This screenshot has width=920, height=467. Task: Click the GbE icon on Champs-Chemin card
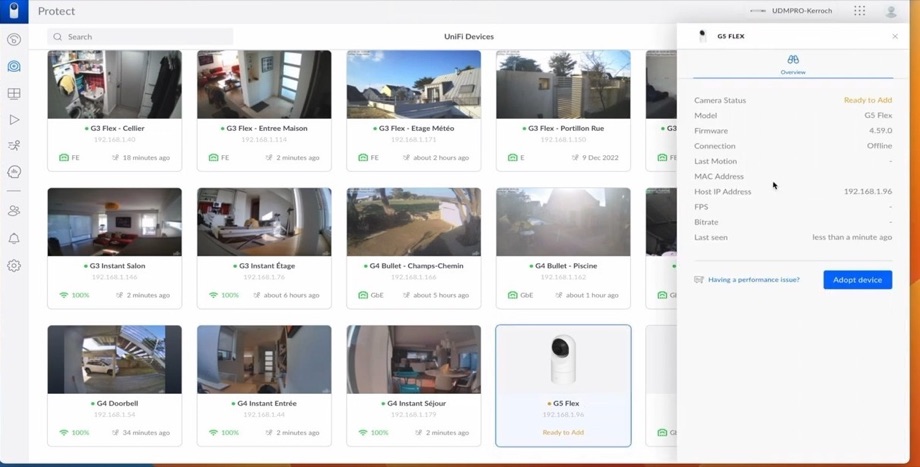pos(363,295)
